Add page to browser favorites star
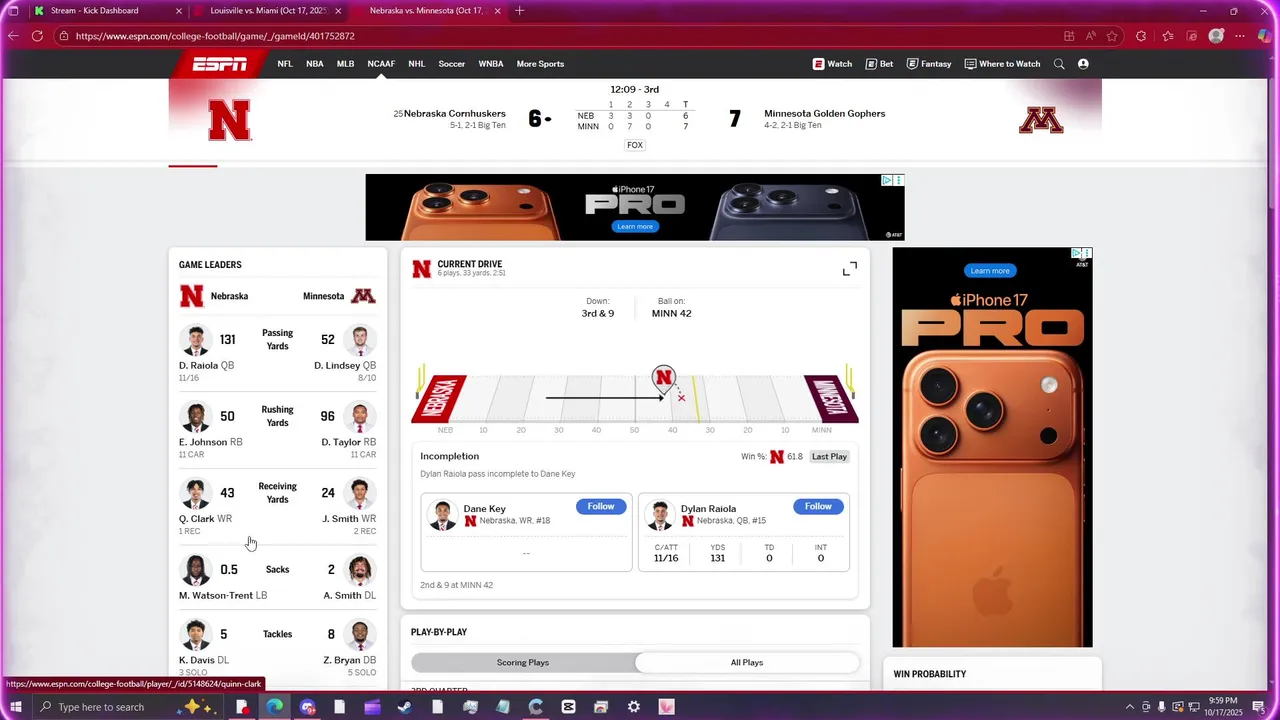Image resolution: width=1280 pixels, height=720 pixels. pyautogui.click(x=1112, y=36)
